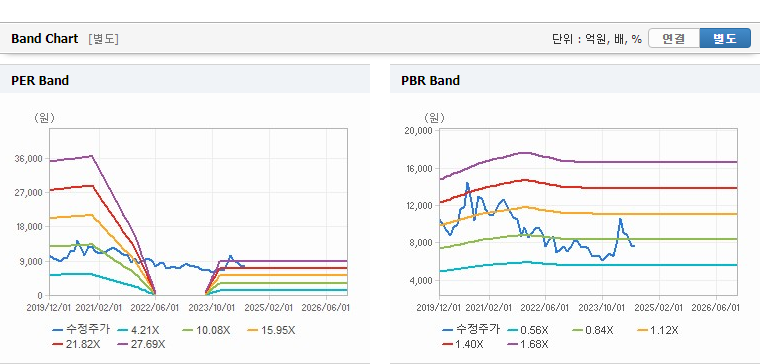The width and height of the screenshot is (760, 364).
Task: Click the 8,000 axis label in PBR chart
Action: coord(422,243)
